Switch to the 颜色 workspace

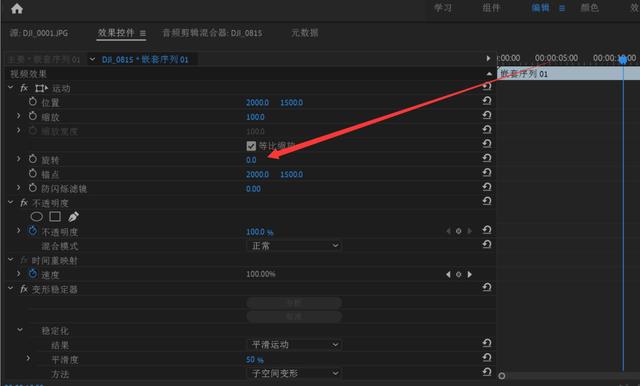pos(589,8)
